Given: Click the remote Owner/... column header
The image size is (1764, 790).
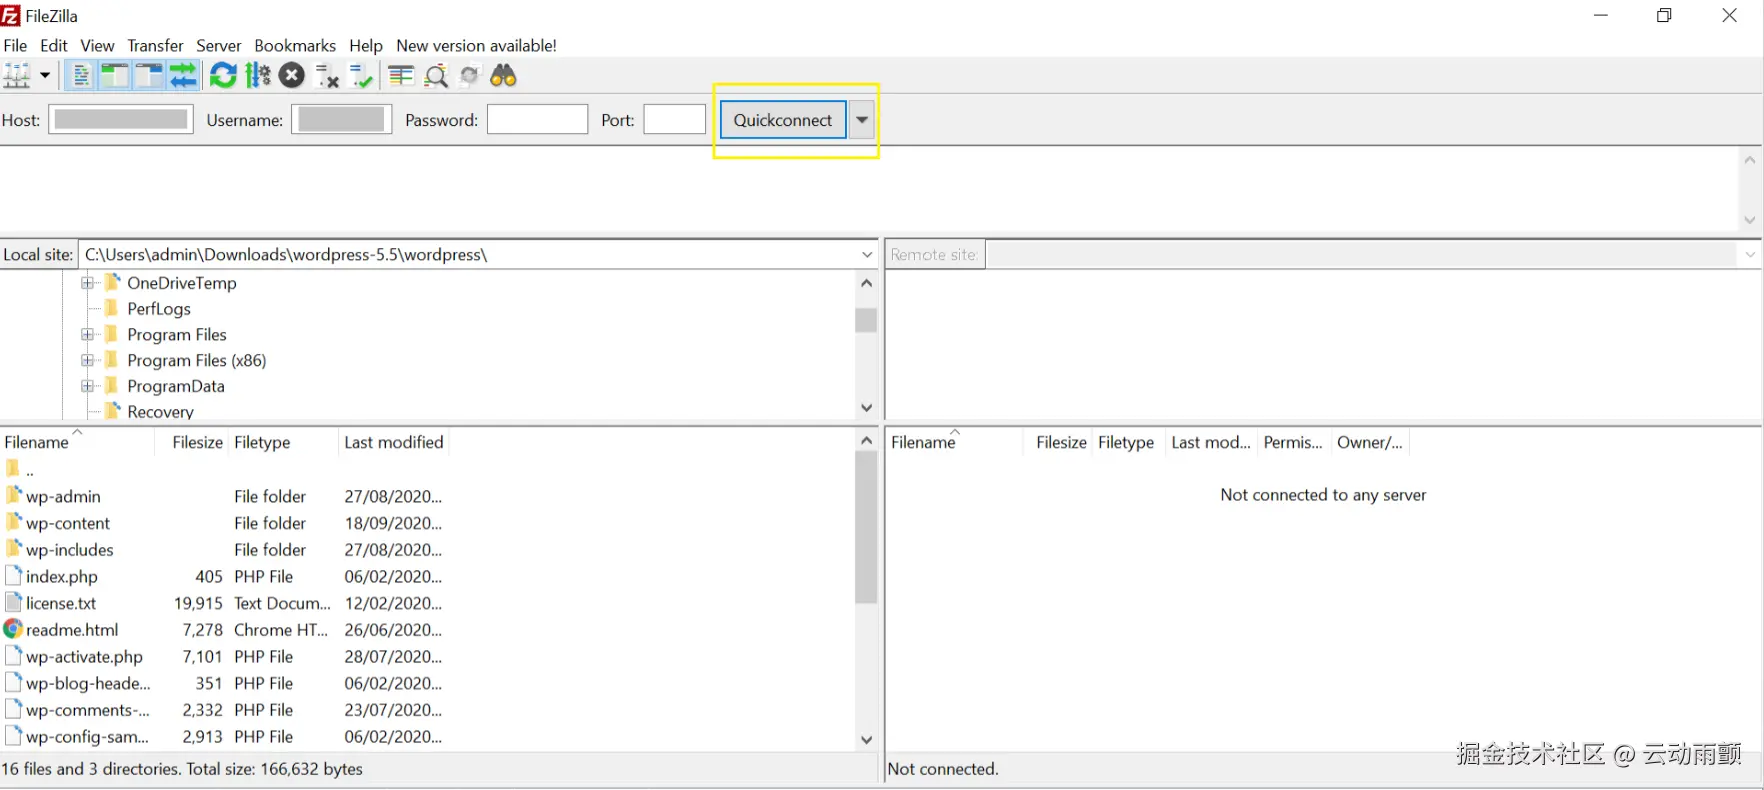Looking at the screenshot, I should click(x=1370, y=443).
